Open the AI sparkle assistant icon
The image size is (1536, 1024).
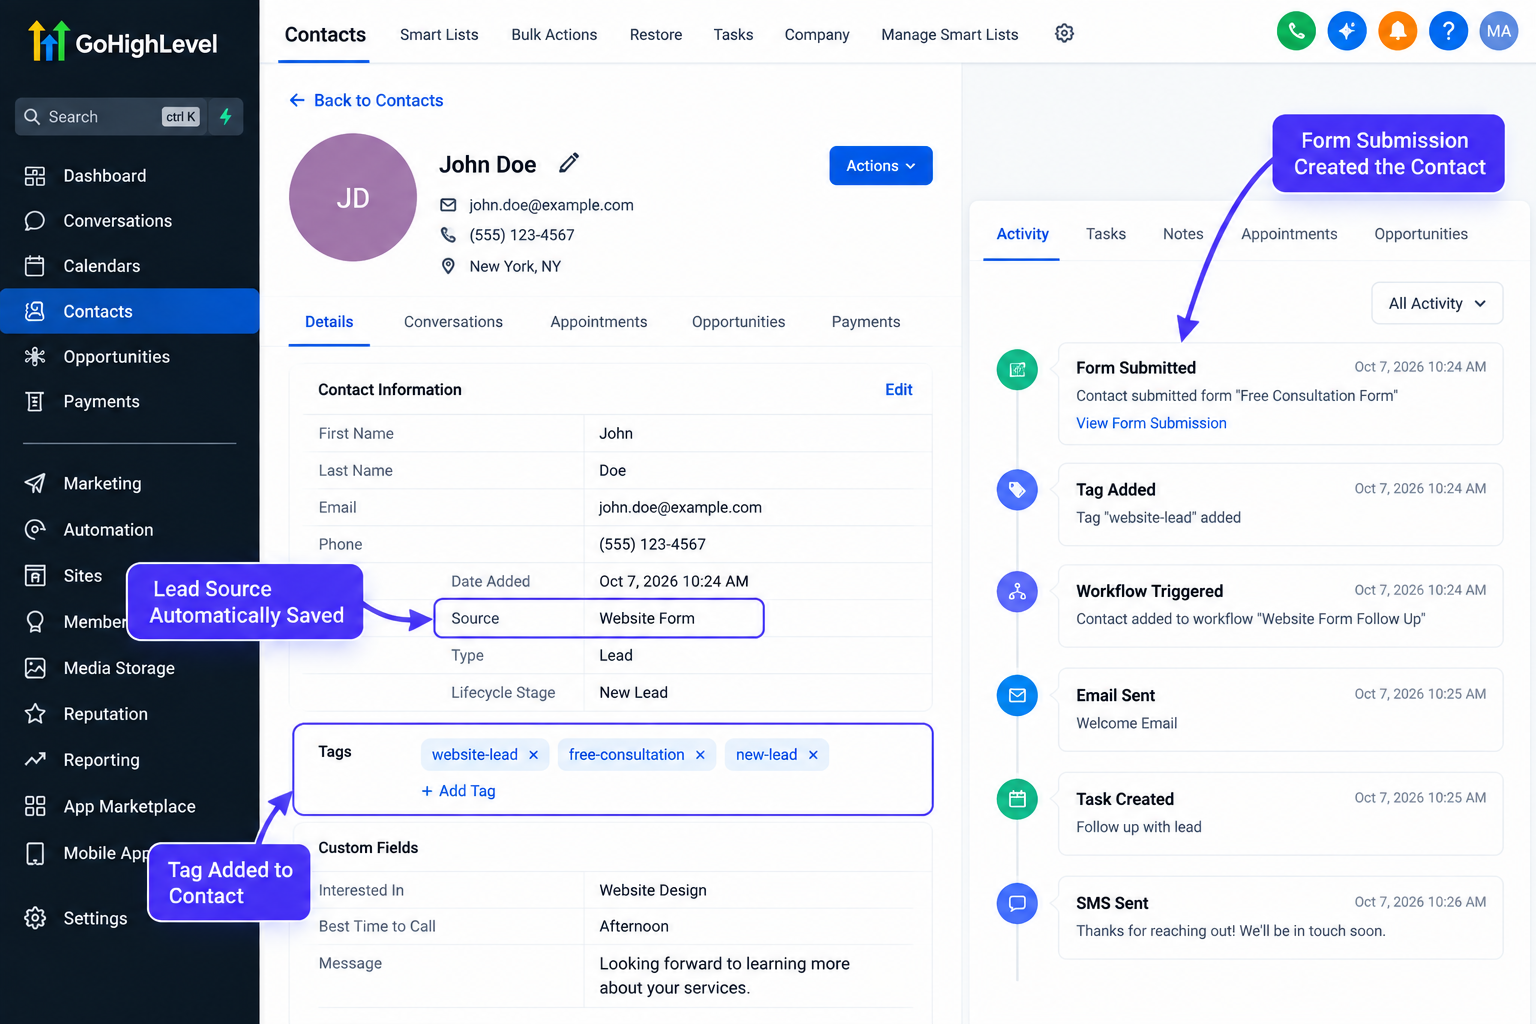pos(1347,31)
